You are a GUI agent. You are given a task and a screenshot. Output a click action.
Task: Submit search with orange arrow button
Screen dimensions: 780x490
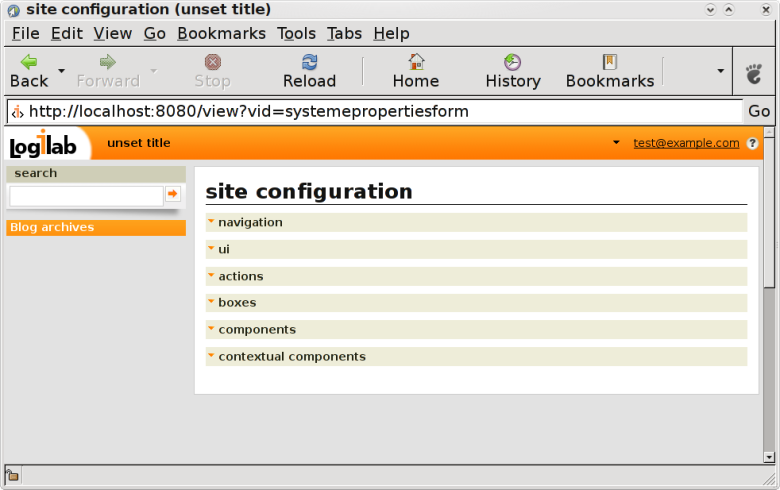[x=173, y=194]
